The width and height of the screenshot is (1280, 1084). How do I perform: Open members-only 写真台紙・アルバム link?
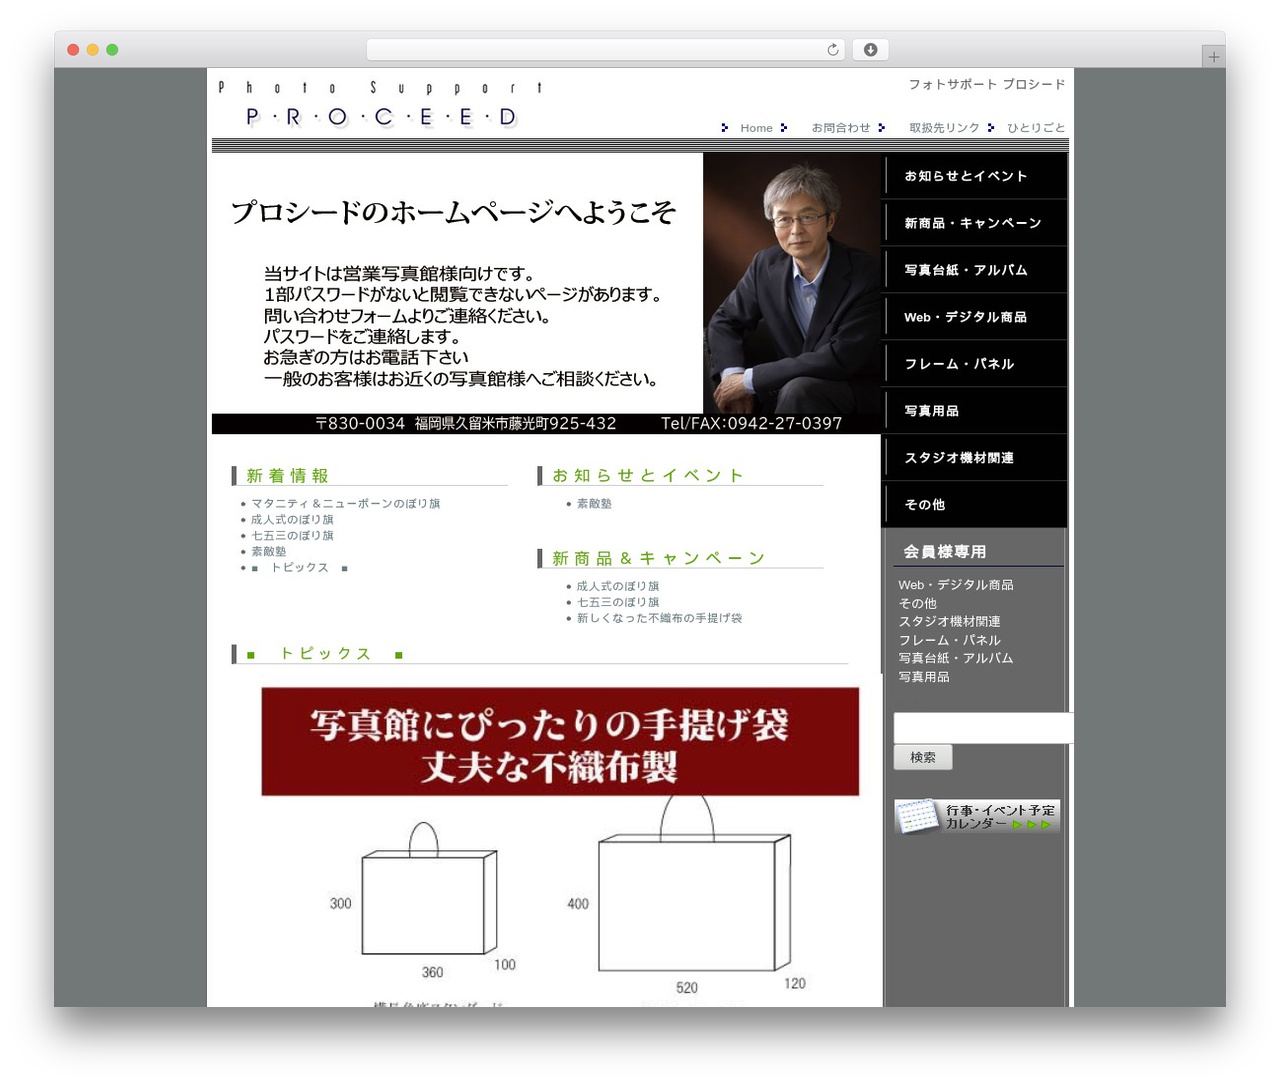pyautogui.click(x=955, y=659)
